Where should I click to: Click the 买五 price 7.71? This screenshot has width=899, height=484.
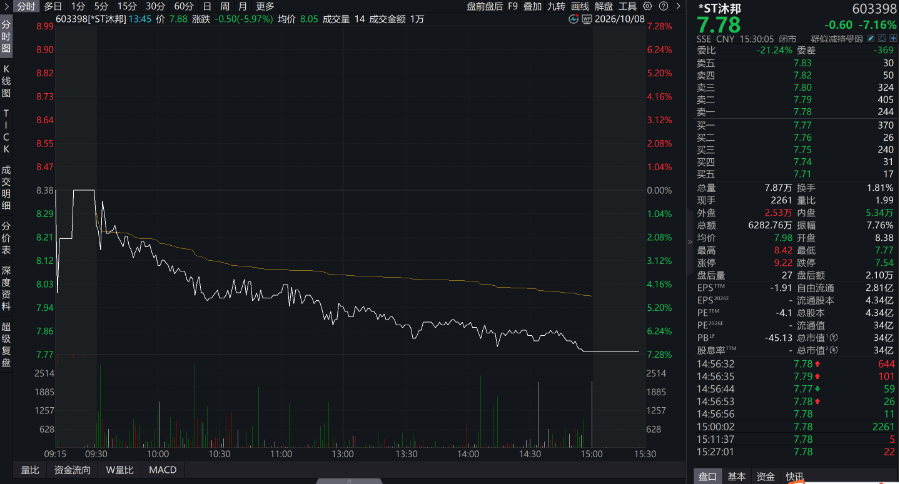pyautogui.click(x=803, y=174)
